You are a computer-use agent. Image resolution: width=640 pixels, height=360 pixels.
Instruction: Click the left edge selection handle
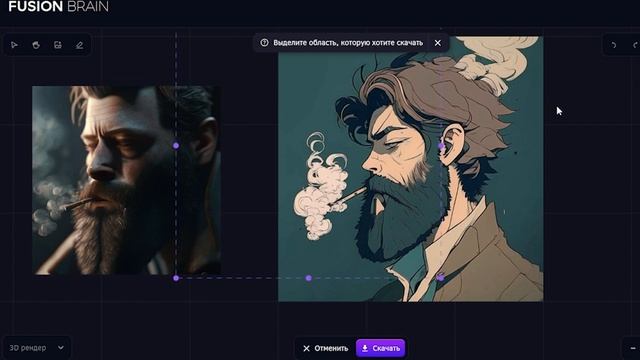point(176,145)
